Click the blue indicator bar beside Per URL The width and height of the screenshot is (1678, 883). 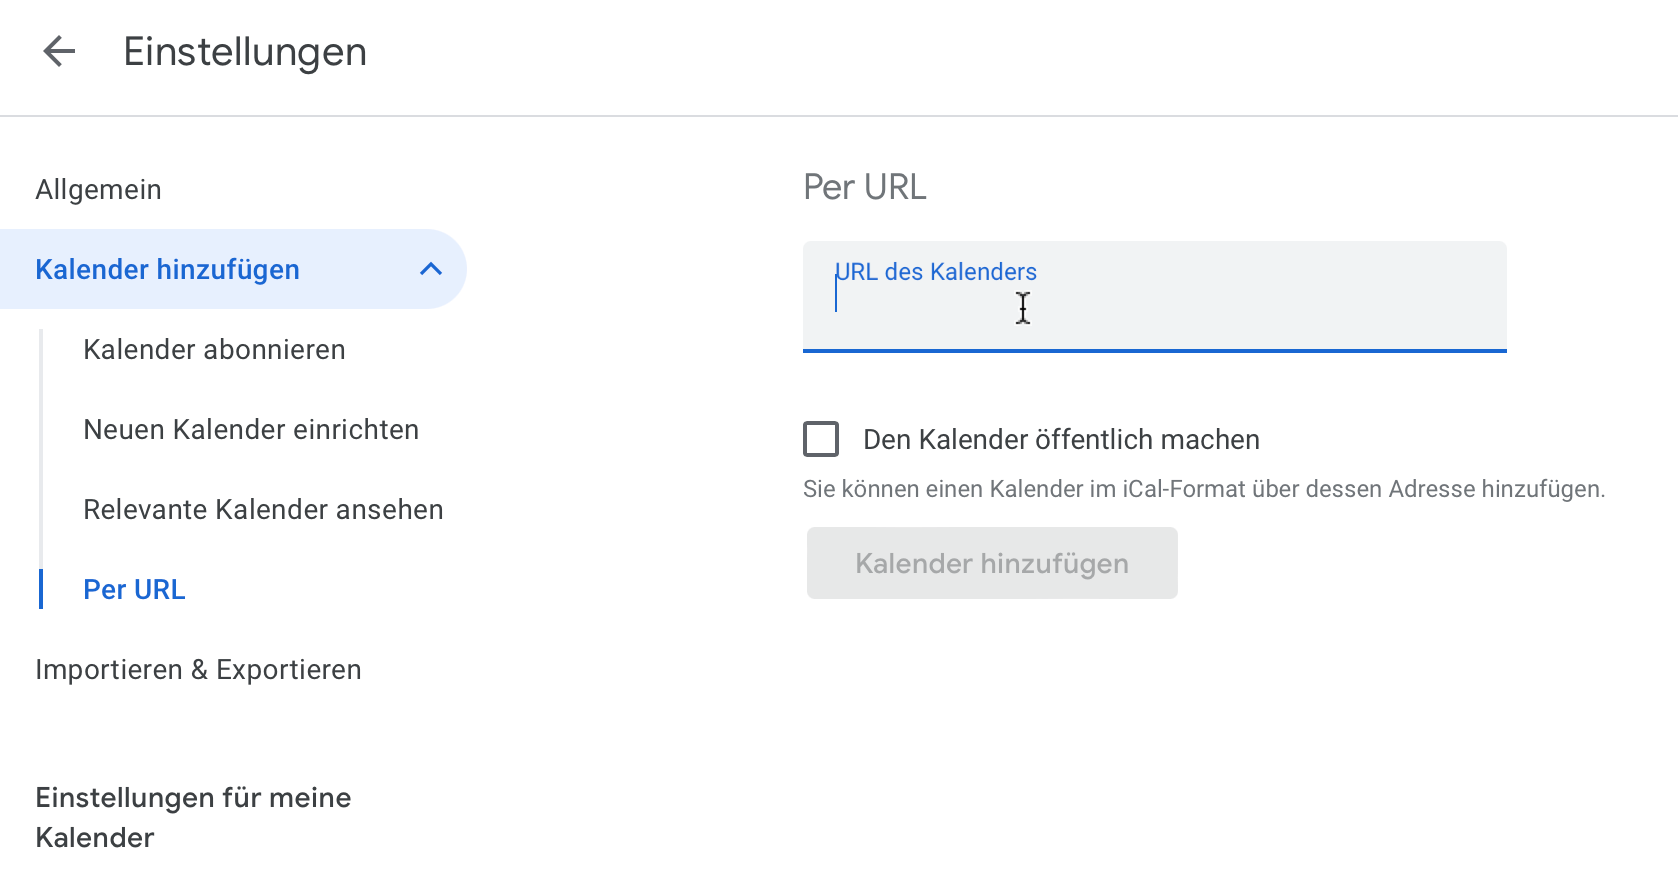[x=41, y=589]
